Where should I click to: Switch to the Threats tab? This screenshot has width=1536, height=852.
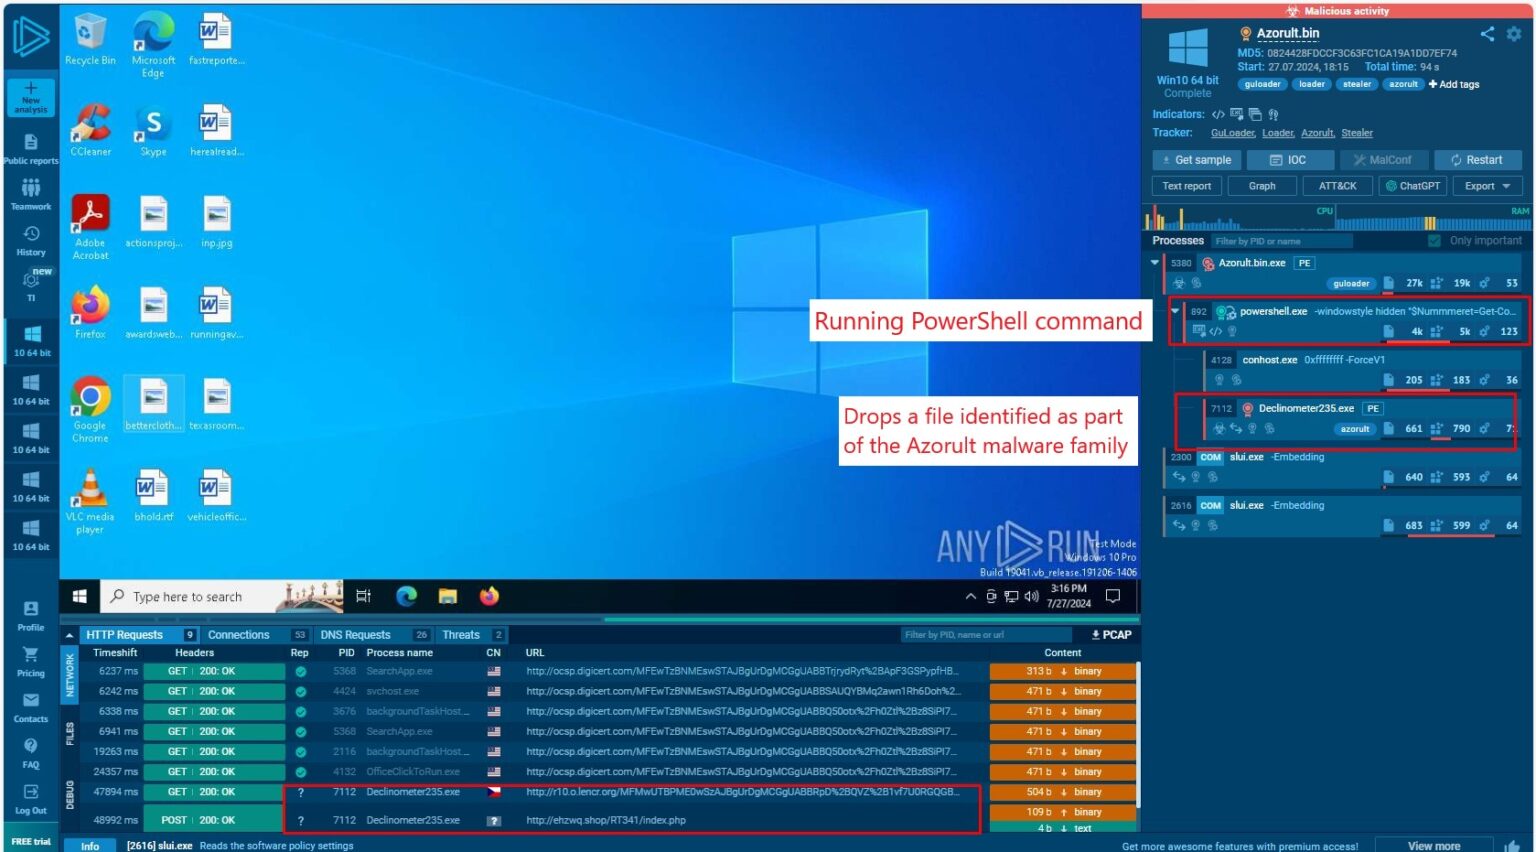pyautogui.click(x=461, y=635)
